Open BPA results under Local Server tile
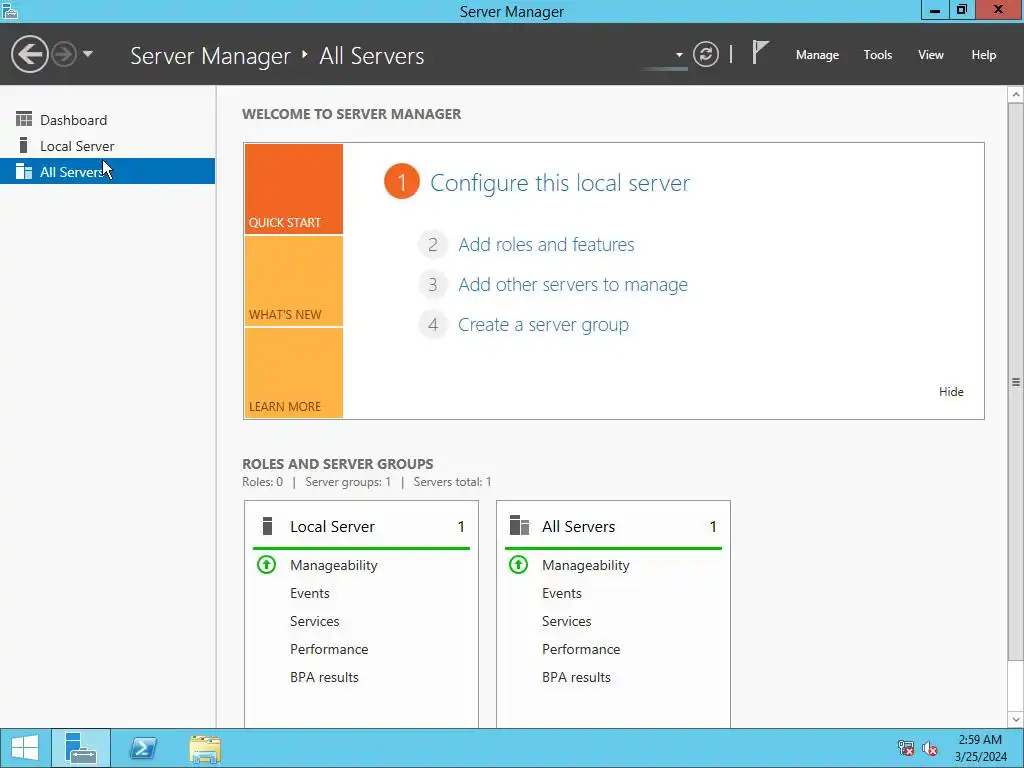This screenshot has width=1024, height=768. [x=325, y=677]
